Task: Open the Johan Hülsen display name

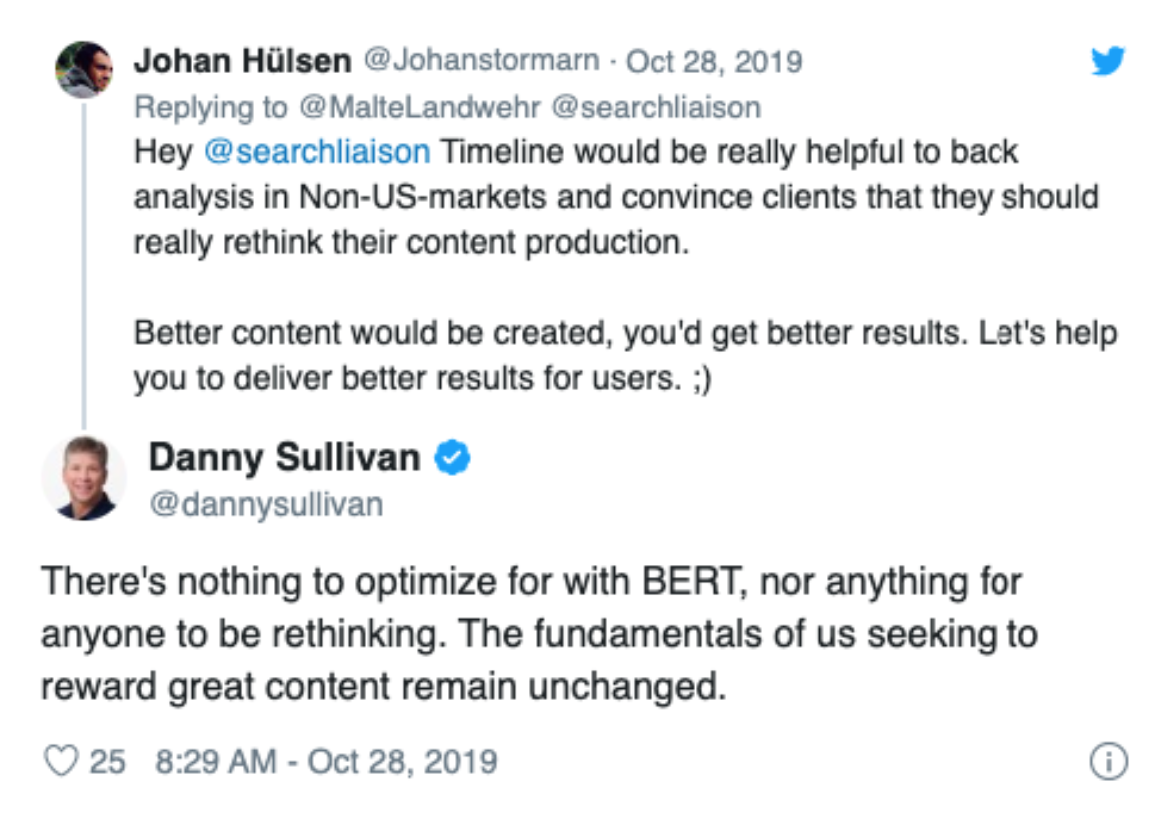Action: point(243,61)
